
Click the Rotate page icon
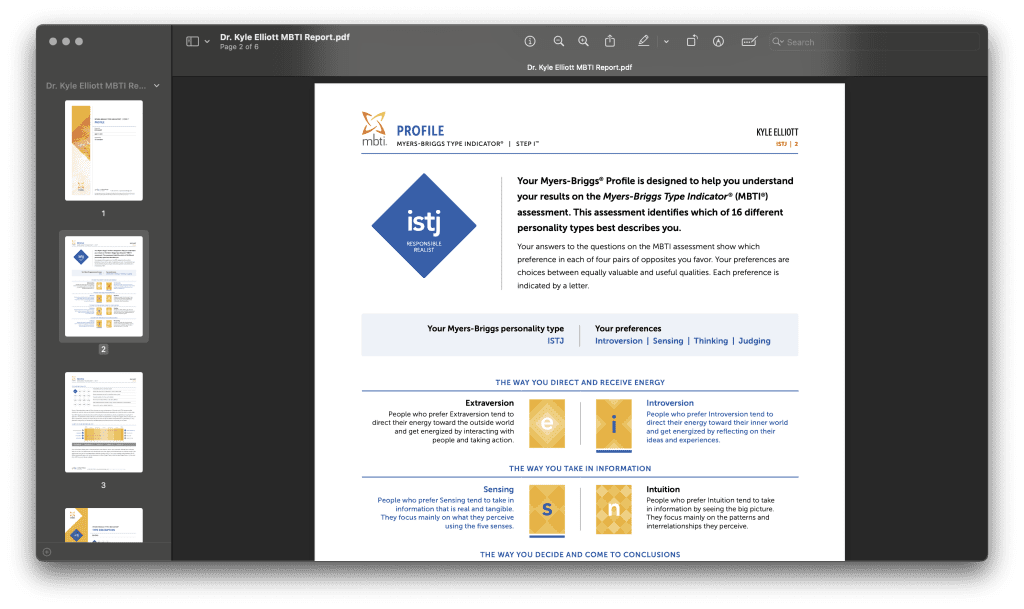(692, 41)
